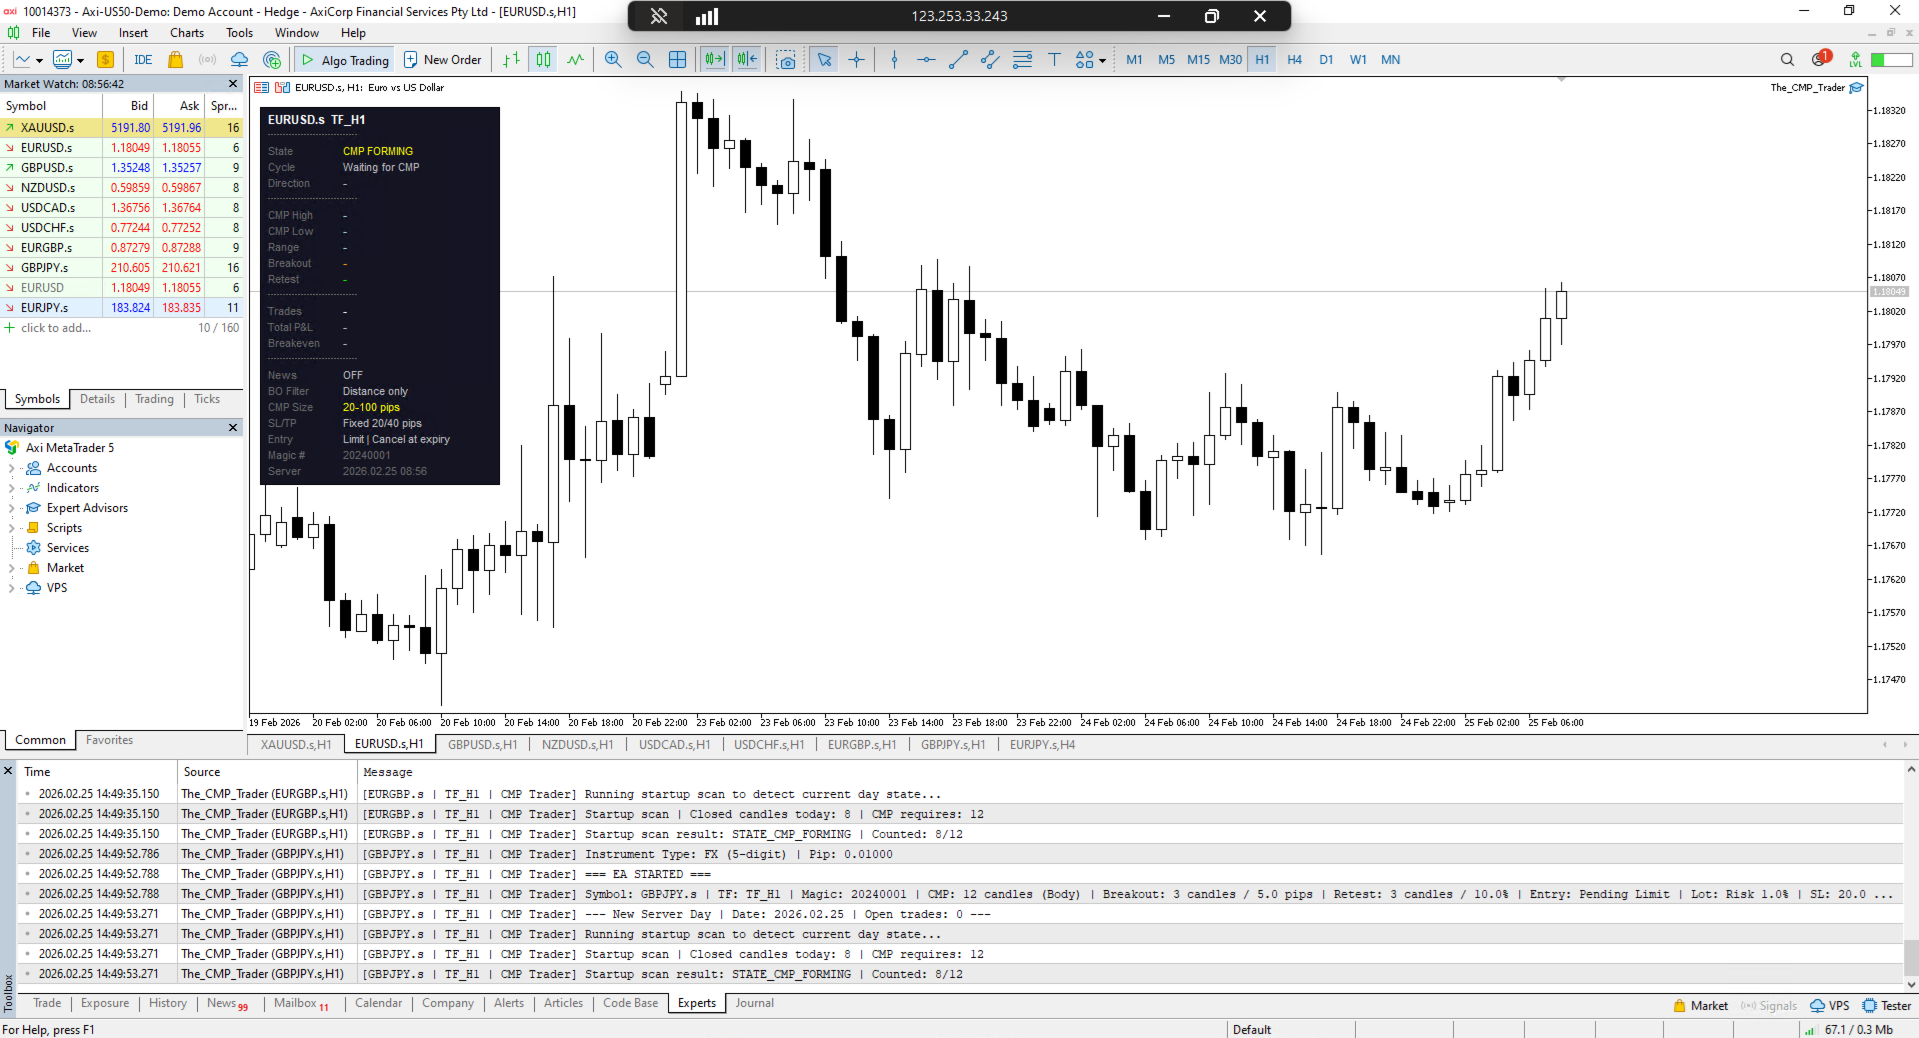This screenshot has height=1038, width=1919.
Task: Open Favorites tab in Navigator
Action: coord(109,740)
